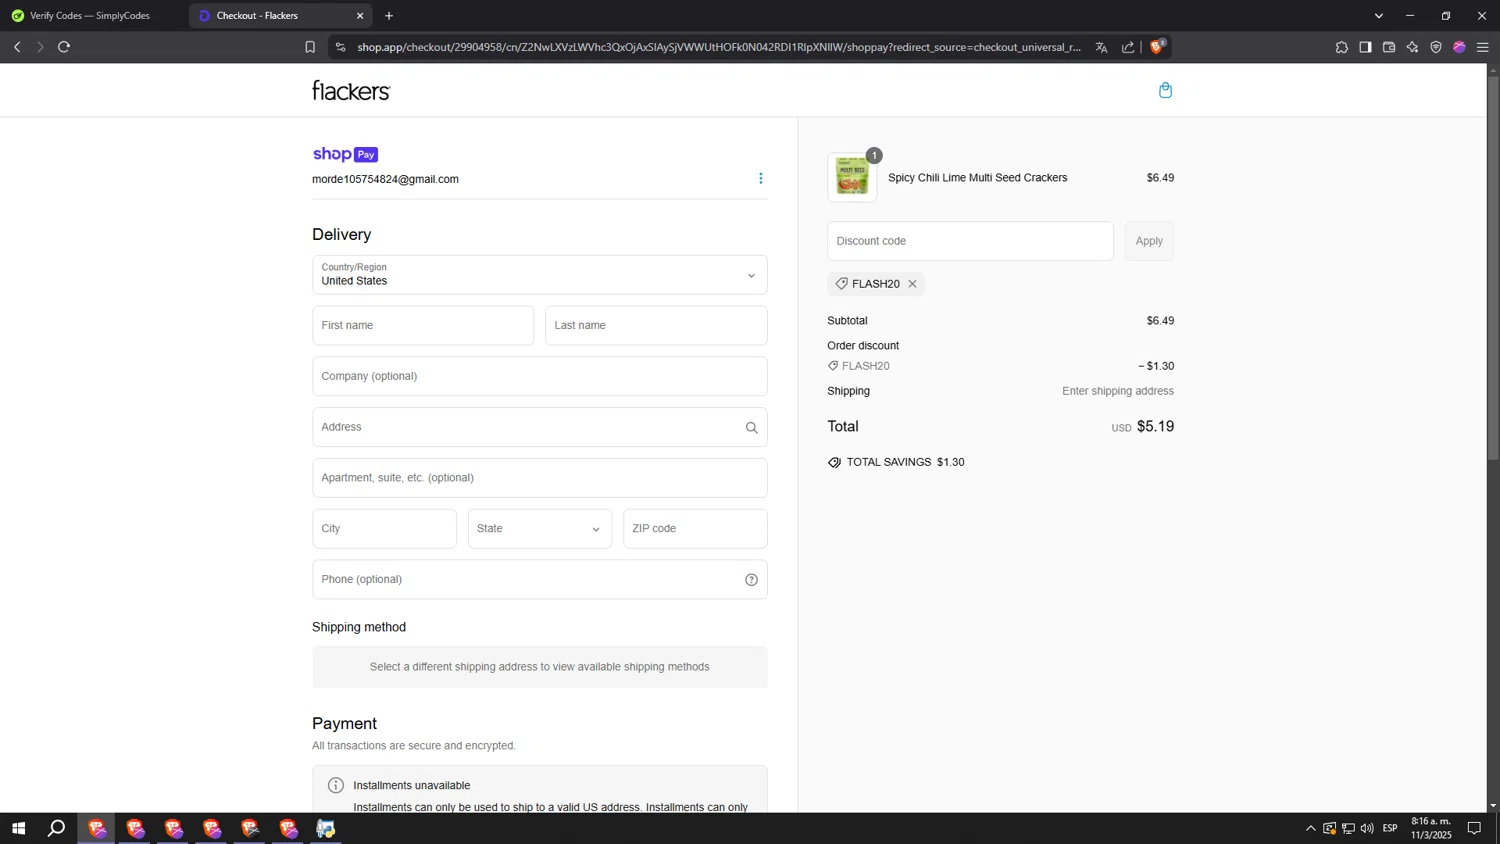Viewport: 1500px width, 844px height.
Task: Click the Discount code field
Action: pos(970,241)
